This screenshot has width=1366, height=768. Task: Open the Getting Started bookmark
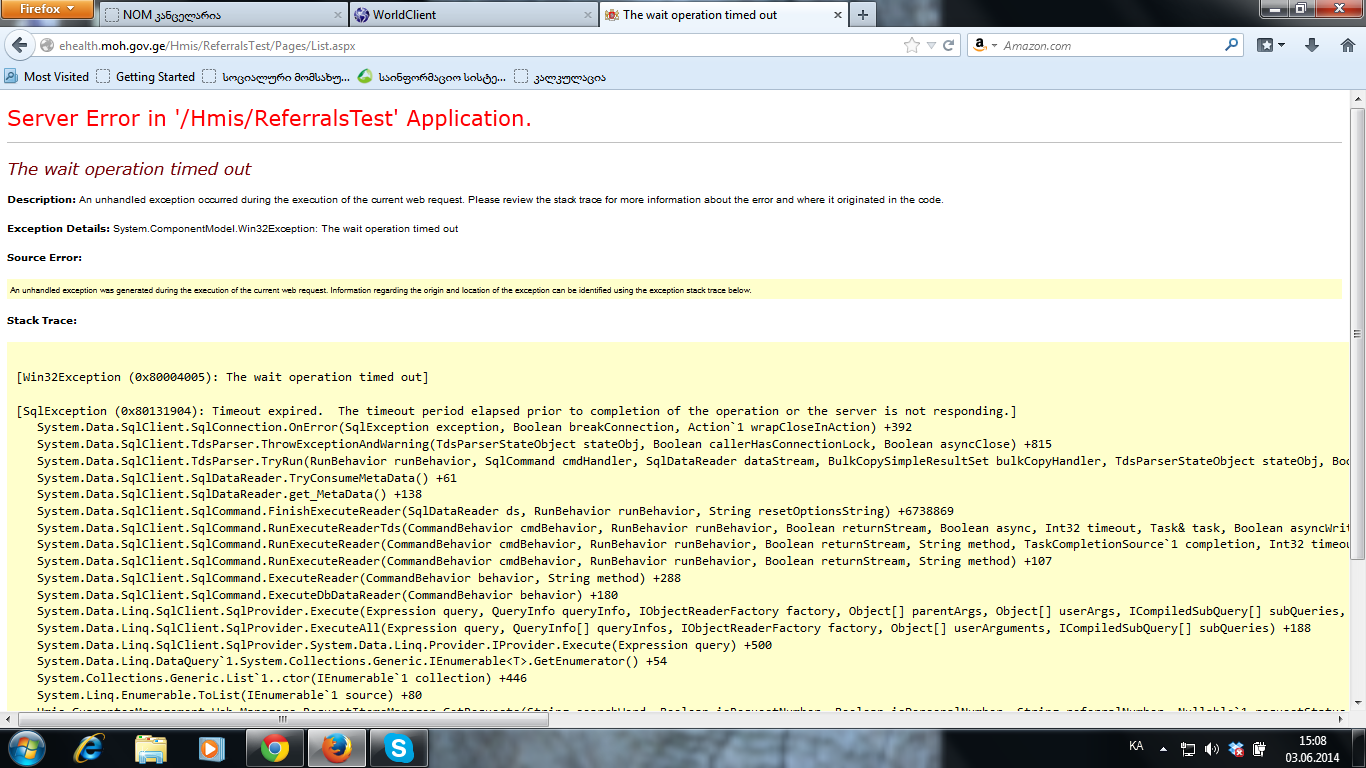click(x=146, y=77)
